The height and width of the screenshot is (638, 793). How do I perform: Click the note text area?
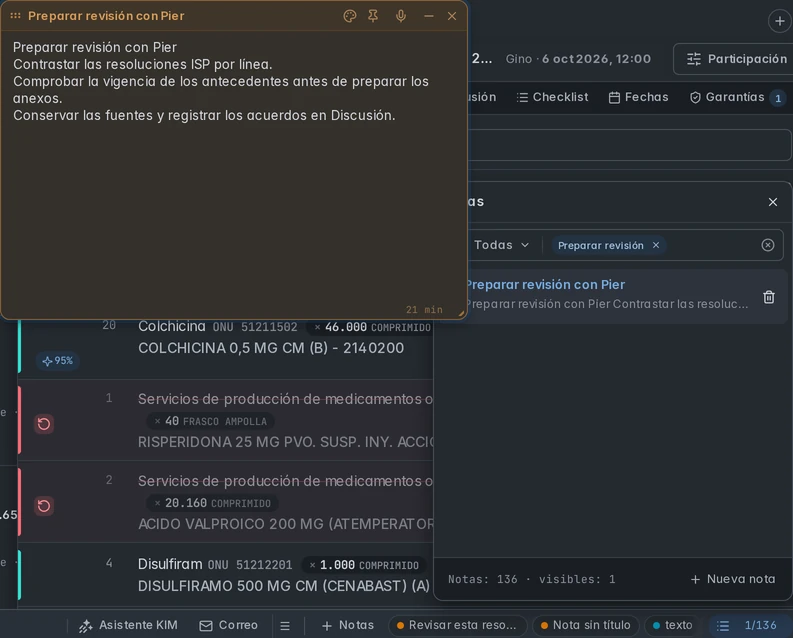click(x=234, y=172)
